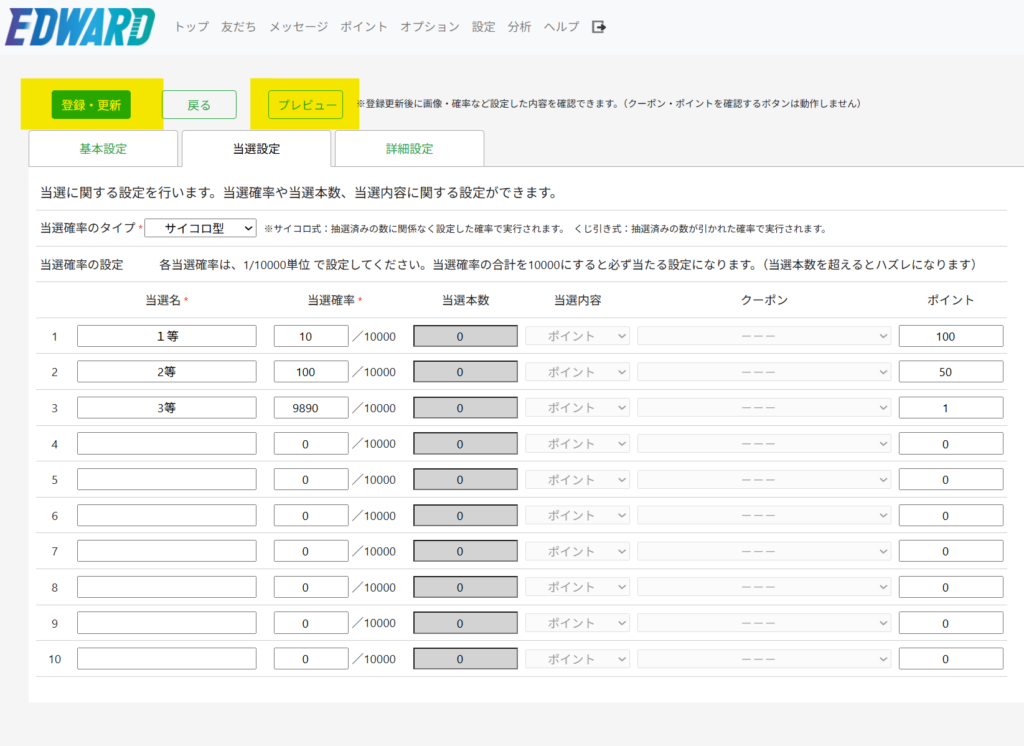This screenshot has height=746, width=1024.
Task: Click the empty 当選名 field in row 4
Action: coord(167,444)
